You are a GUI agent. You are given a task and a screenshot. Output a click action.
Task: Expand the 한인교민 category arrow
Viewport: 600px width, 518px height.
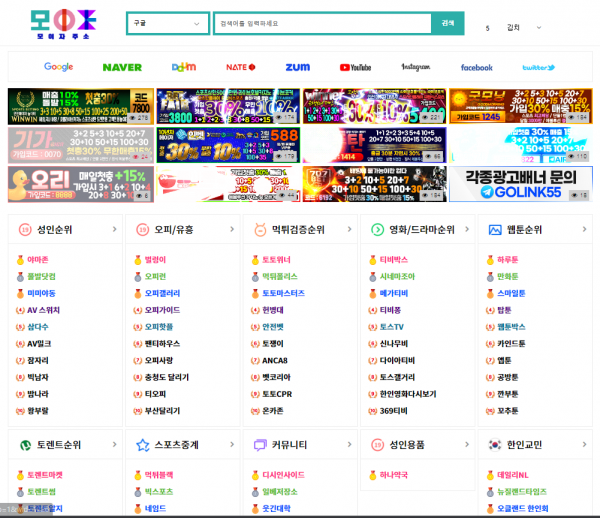coord(584,445)
